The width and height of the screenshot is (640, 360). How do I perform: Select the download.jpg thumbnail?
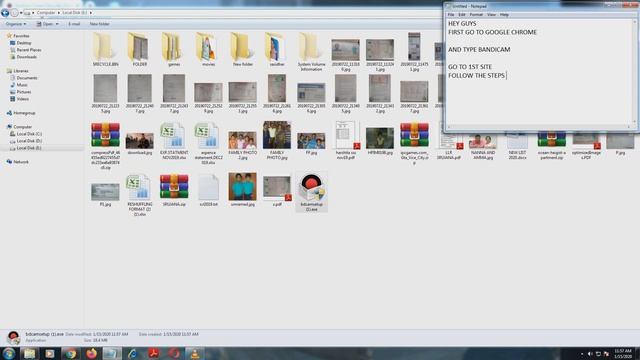pyautogui.click(x=140, y=141)
